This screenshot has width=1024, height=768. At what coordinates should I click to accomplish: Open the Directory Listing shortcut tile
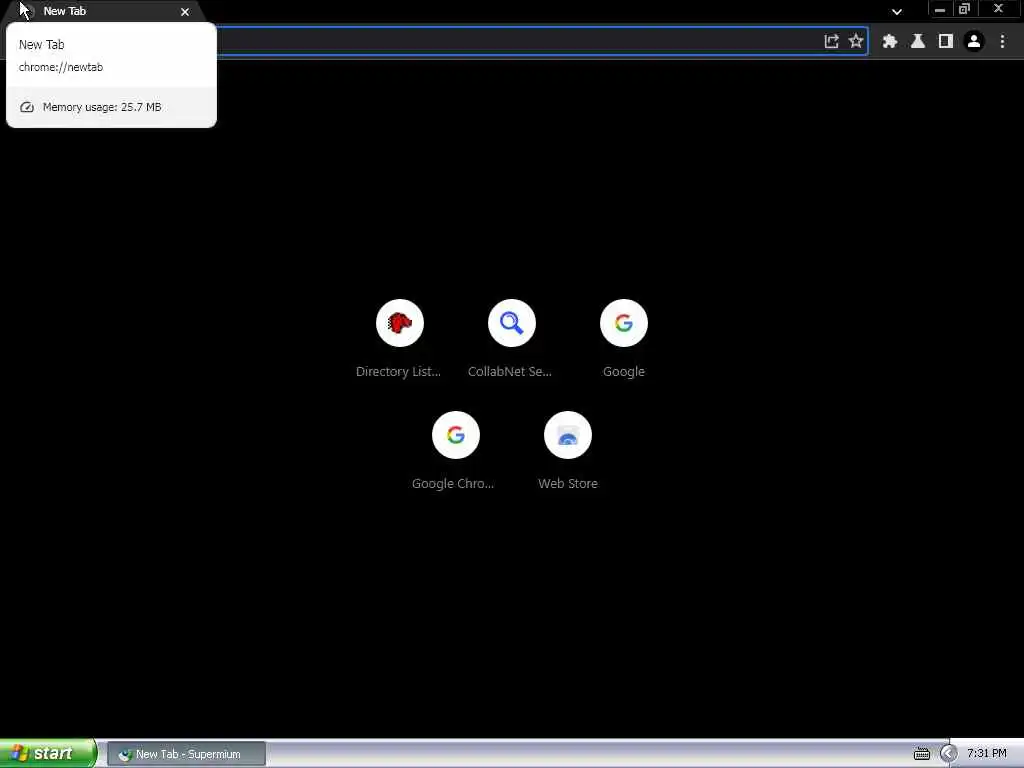[x=400, y=338]
